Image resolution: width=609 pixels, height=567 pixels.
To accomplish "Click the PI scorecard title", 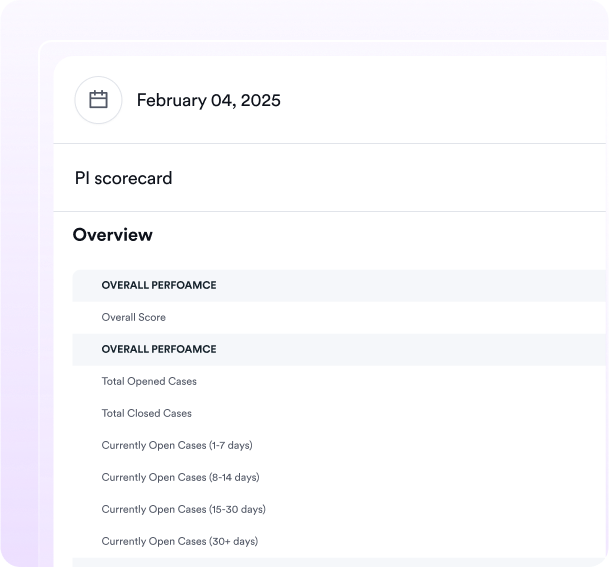I will (x=123, y=178).
